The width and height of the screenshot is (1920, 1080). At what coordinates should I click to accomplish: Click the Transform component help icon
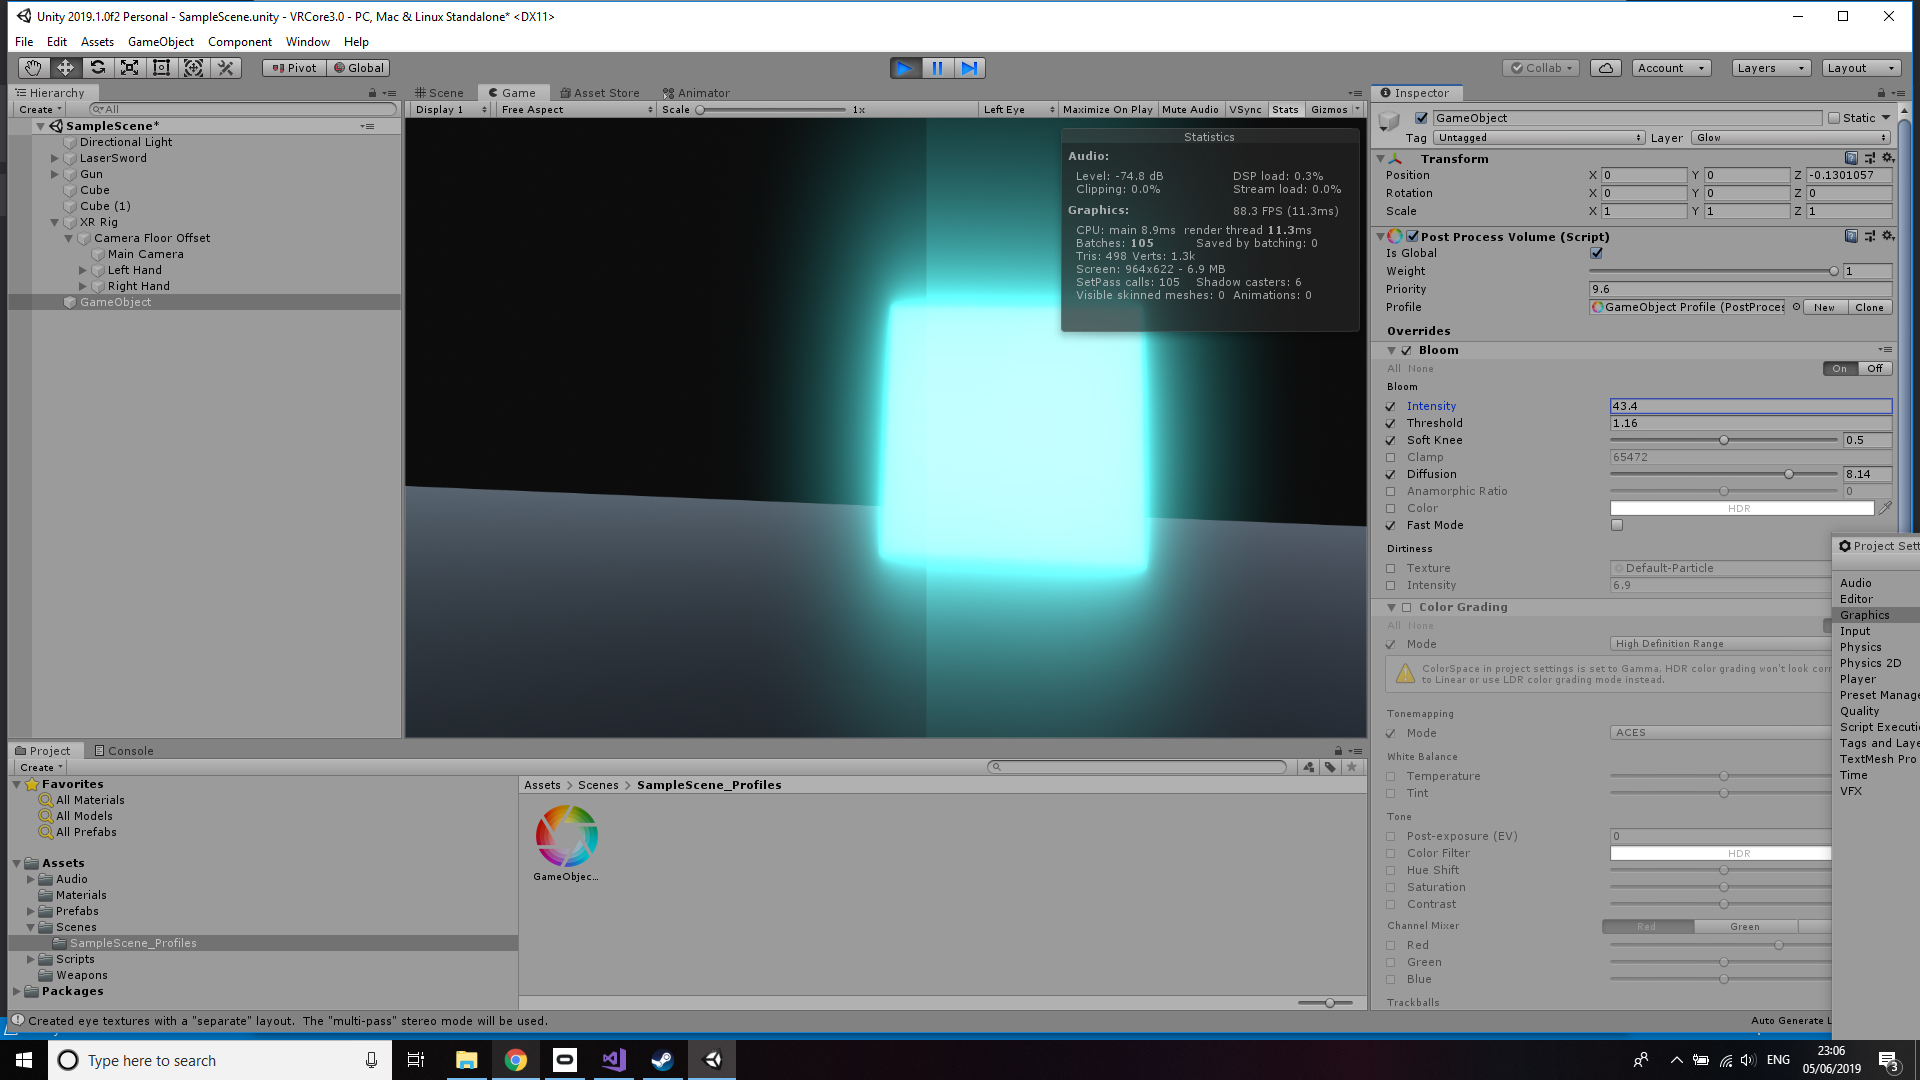[1851, 158]
